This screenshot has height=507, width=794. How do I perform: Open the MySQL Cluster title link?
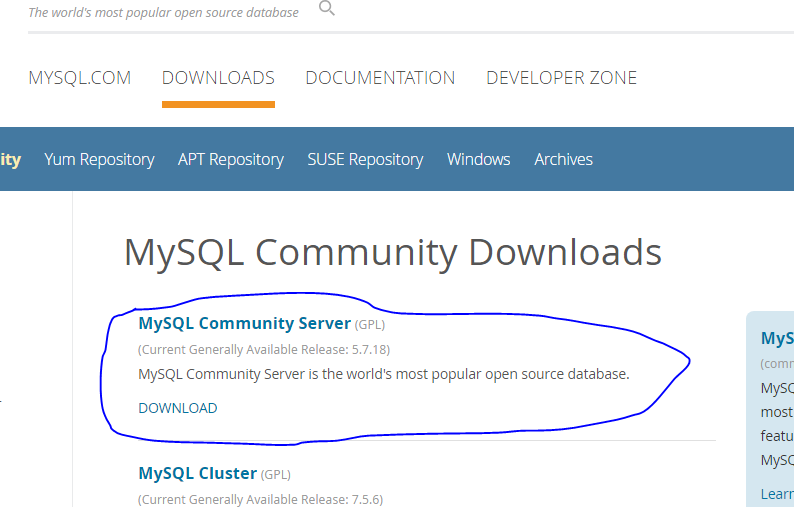(197, 473)
